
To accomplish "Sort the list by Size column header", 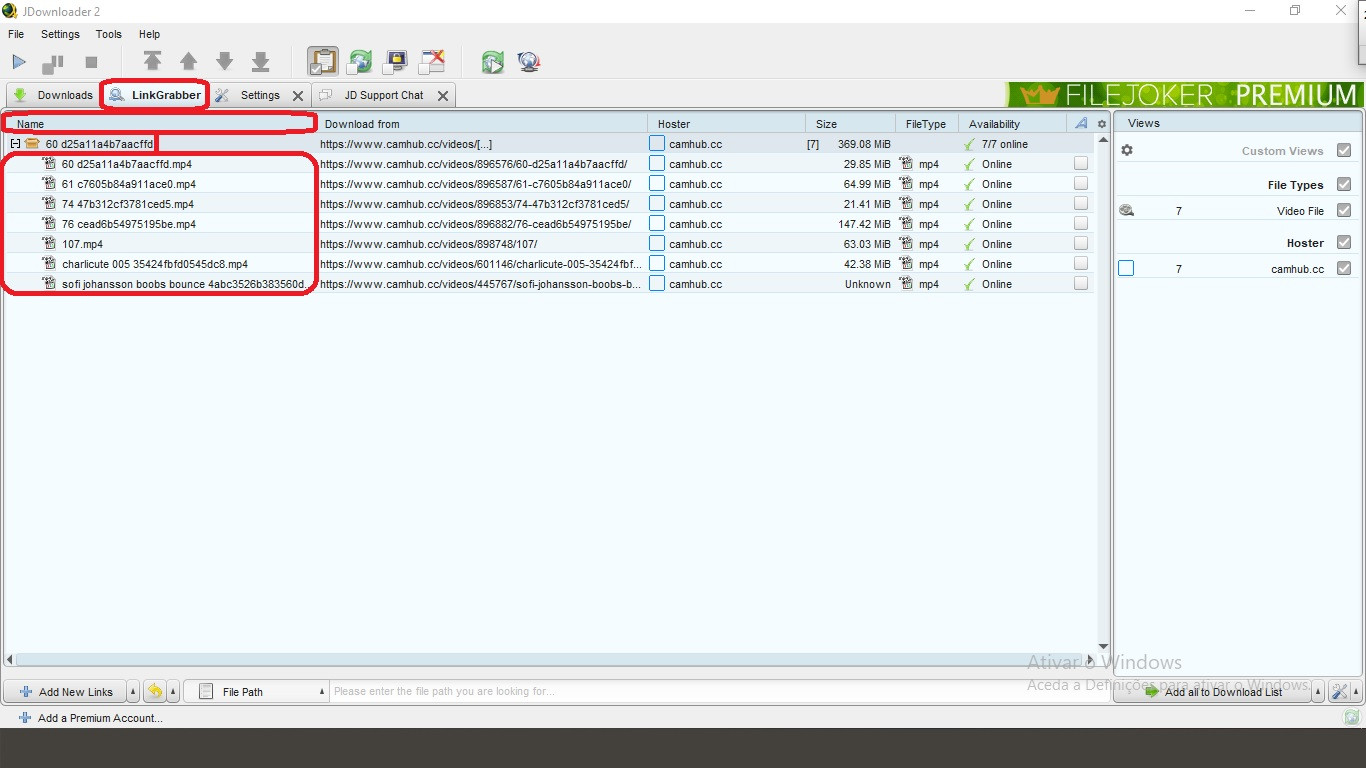I will pyautogui.click(x=850, y=124).
